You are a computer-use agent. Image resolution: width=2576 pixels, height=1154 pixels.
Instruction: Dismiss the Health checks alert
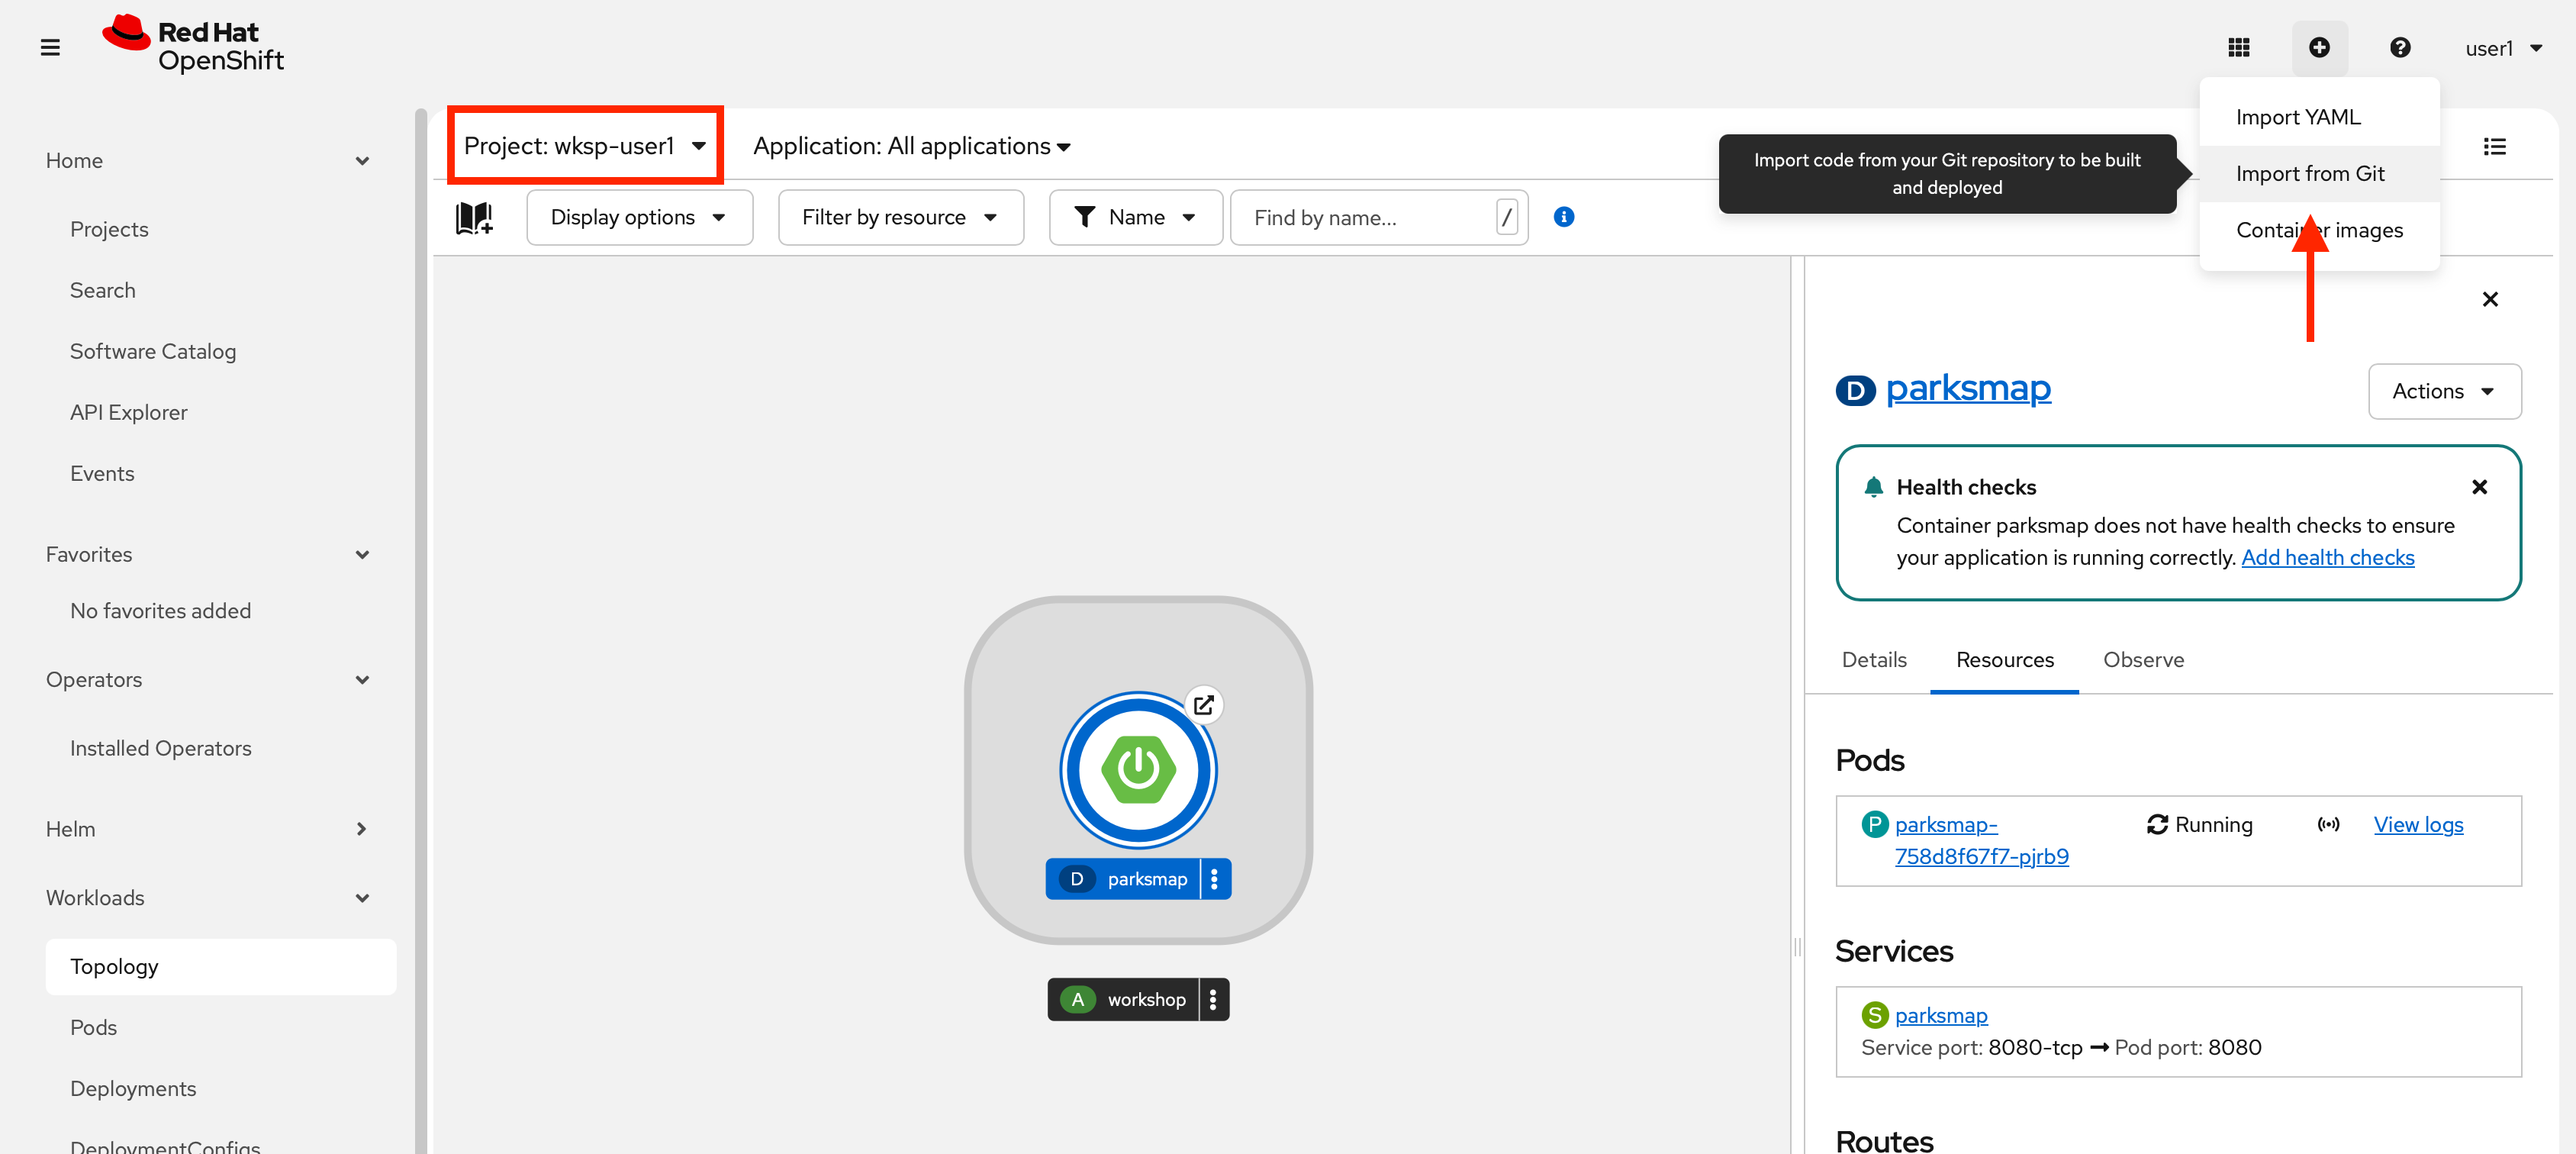(x=2479, y=487)
